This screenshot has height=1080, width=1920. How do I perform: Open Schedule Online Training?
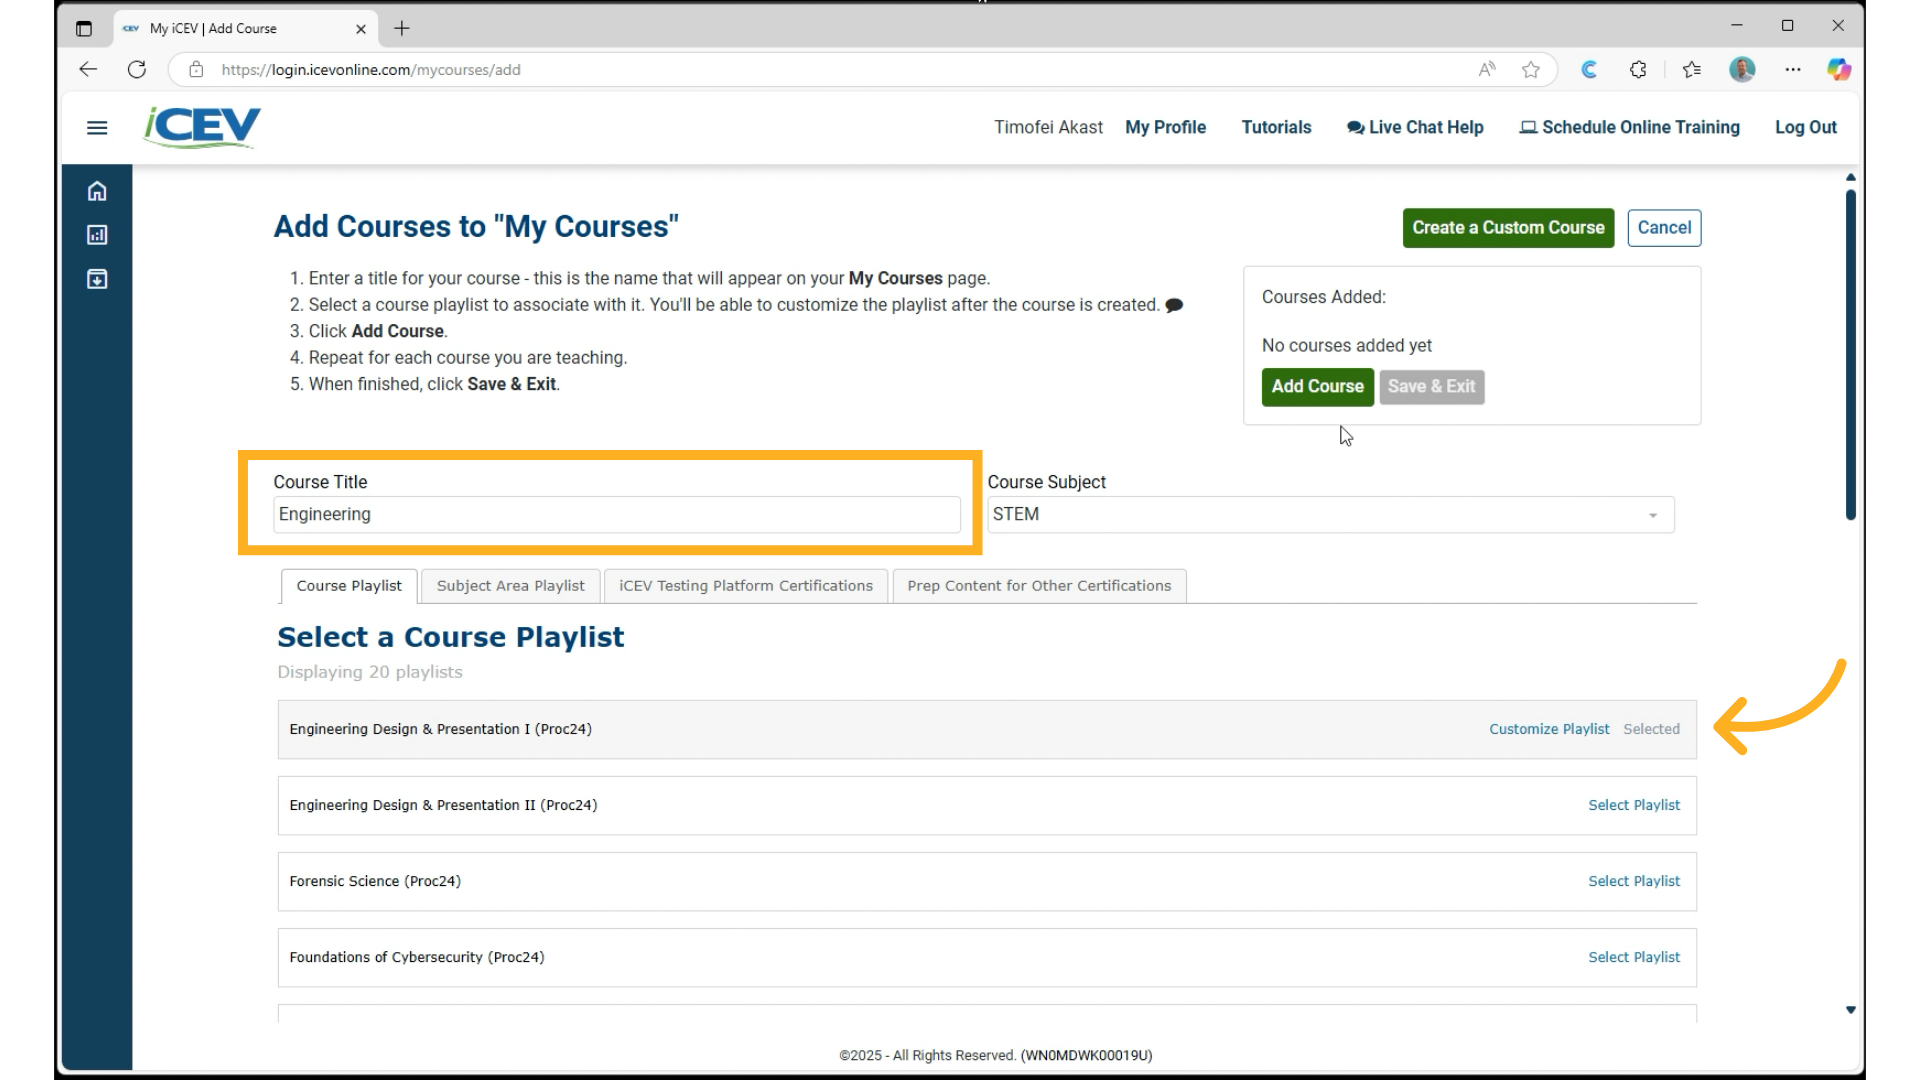click(x=1630, y=127)
